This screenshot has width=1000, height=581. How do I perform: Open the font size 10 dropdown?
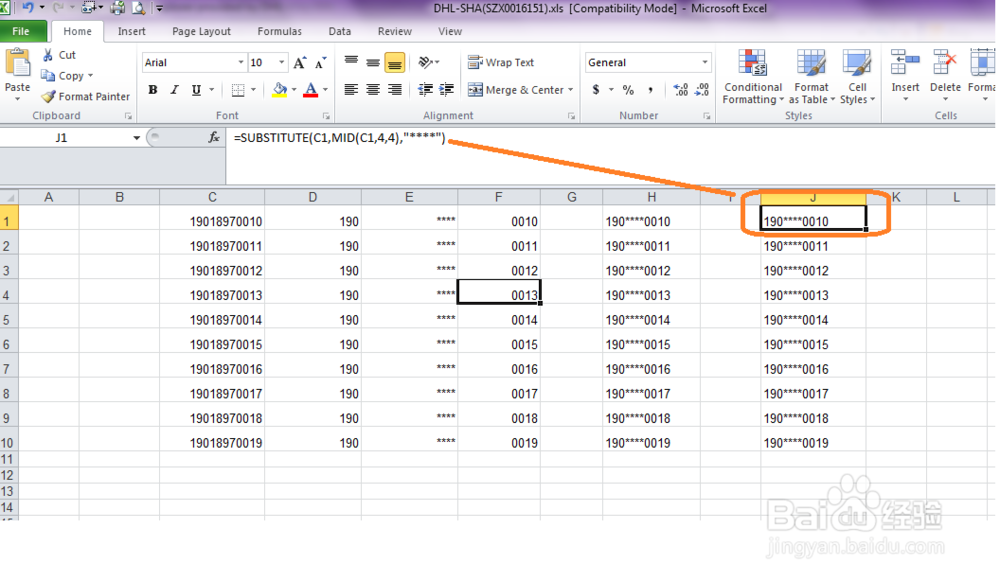click(x=281, y=63)
